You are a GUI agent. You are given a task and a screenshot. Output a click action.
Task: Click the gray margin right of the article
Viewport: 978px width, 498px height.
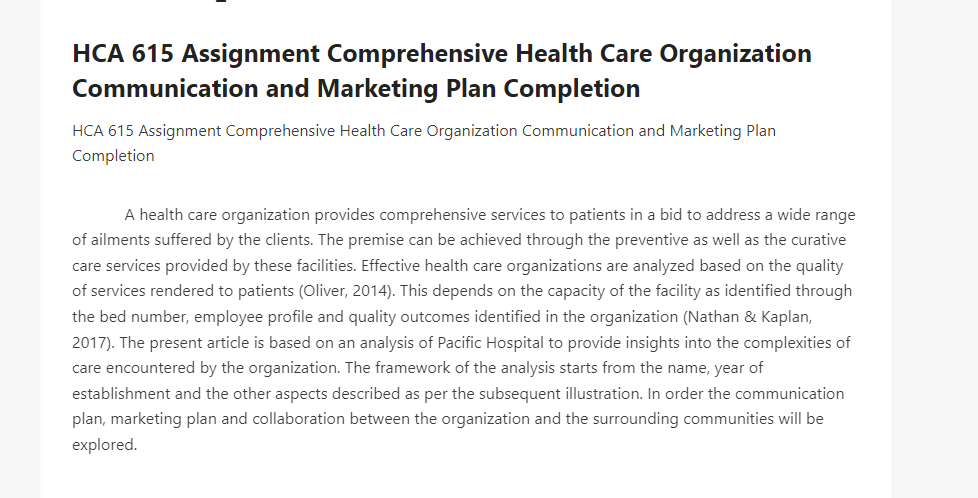[x=934, y=250]
